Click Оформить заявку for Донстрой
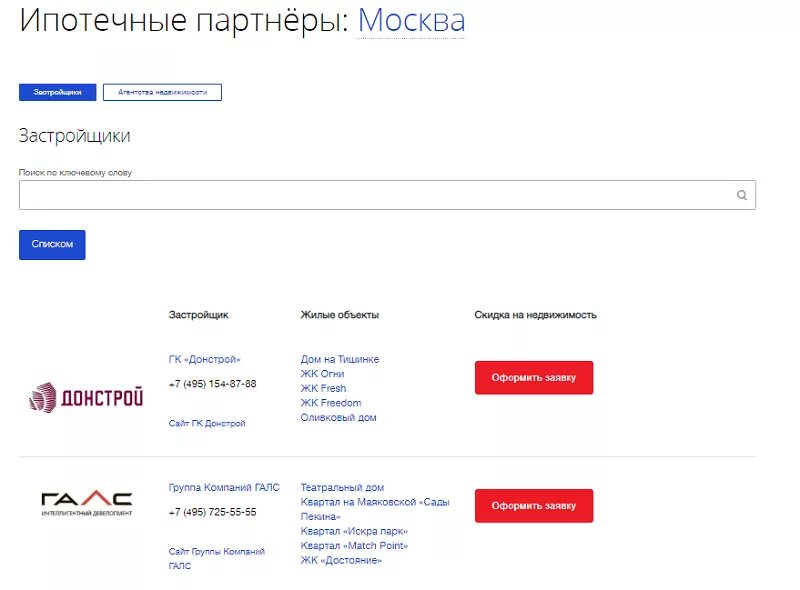This screenshot has height=590, width=800. pyautogui.click(x=534, y=378)
